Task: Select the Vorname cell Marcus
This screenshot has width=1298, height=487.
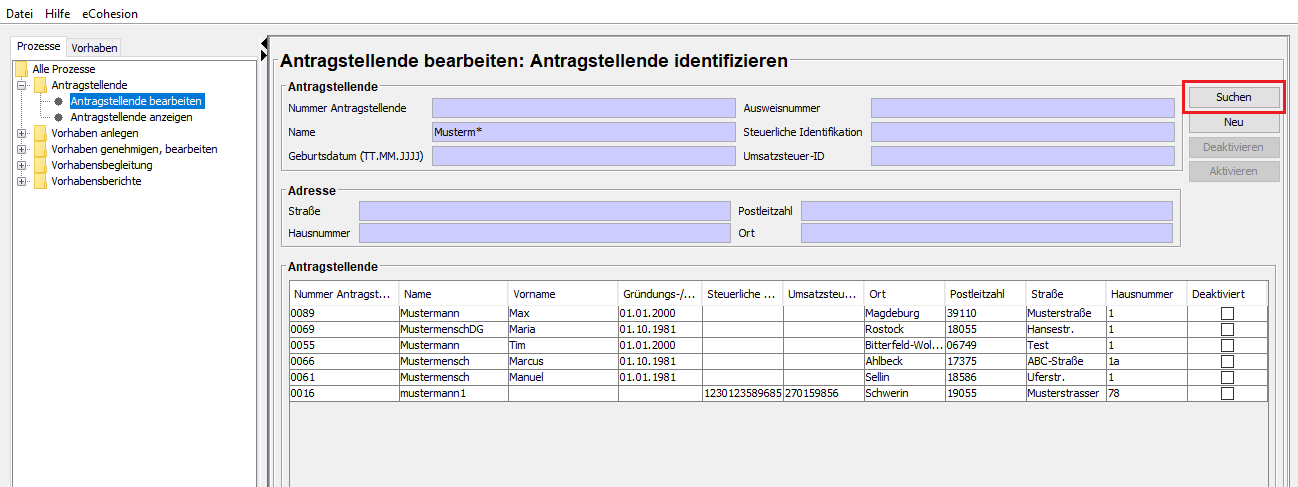Action: [563, 362]
